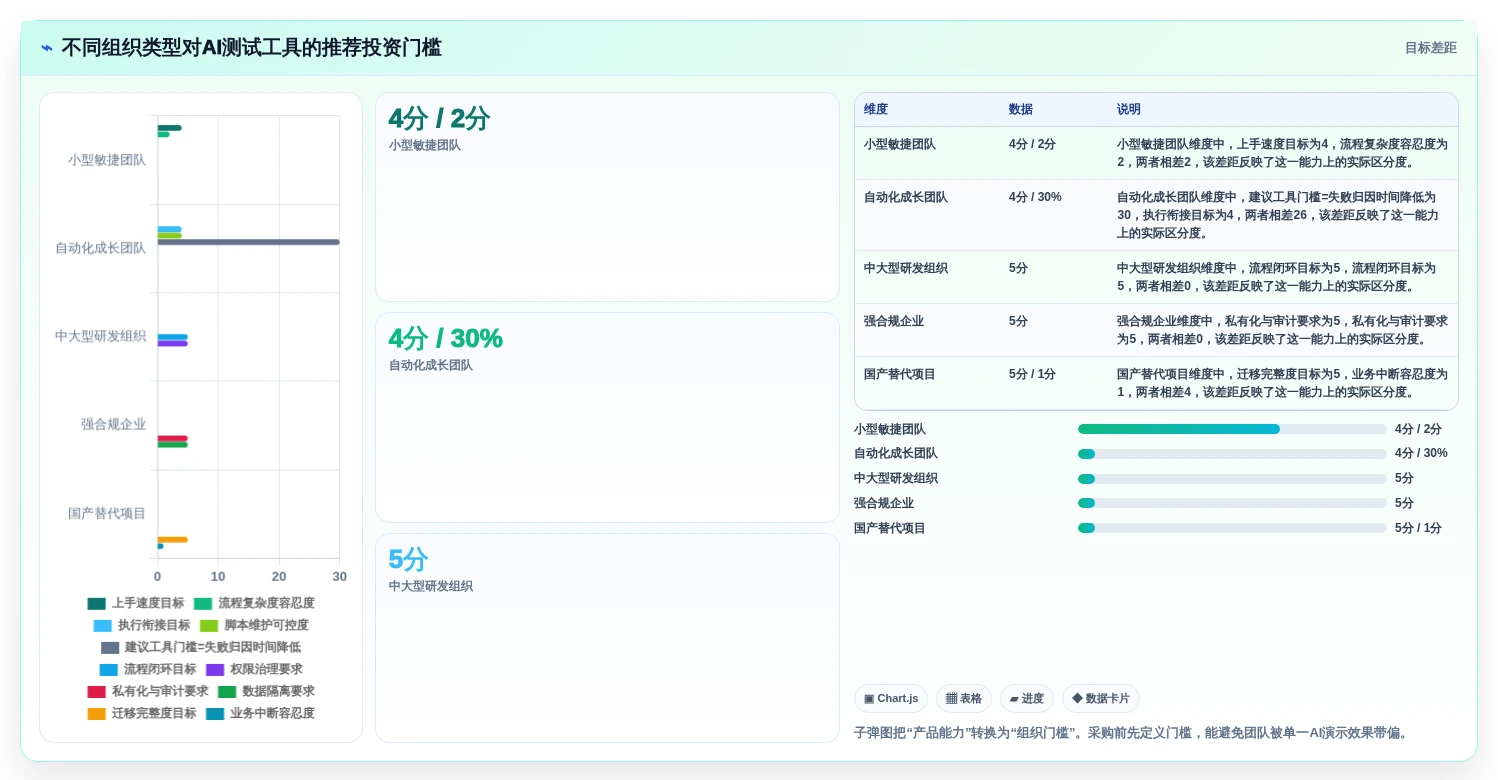Click the 4分 / 2分 progress value label
The width and height of the screenshot is (1498, 780).
(x=1418, y=429)
